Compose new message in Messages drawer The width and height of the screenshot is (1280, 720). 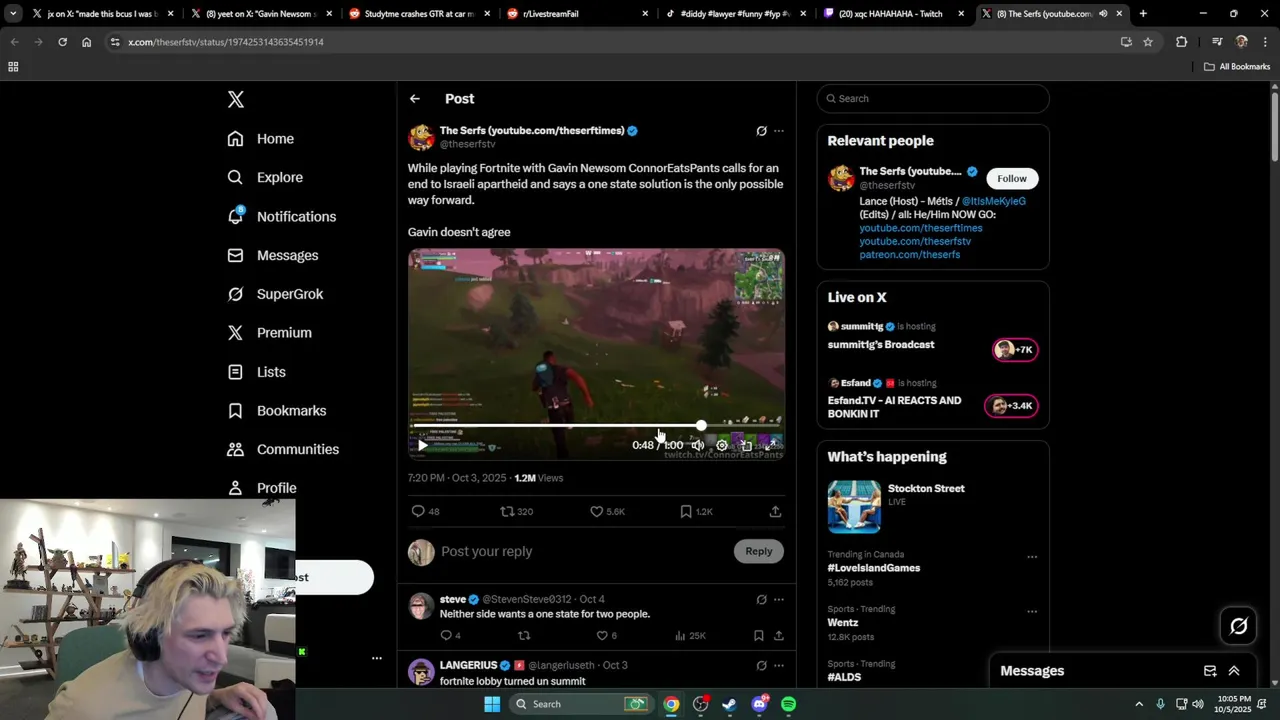pyautogui.click(x=1210, y=671)
